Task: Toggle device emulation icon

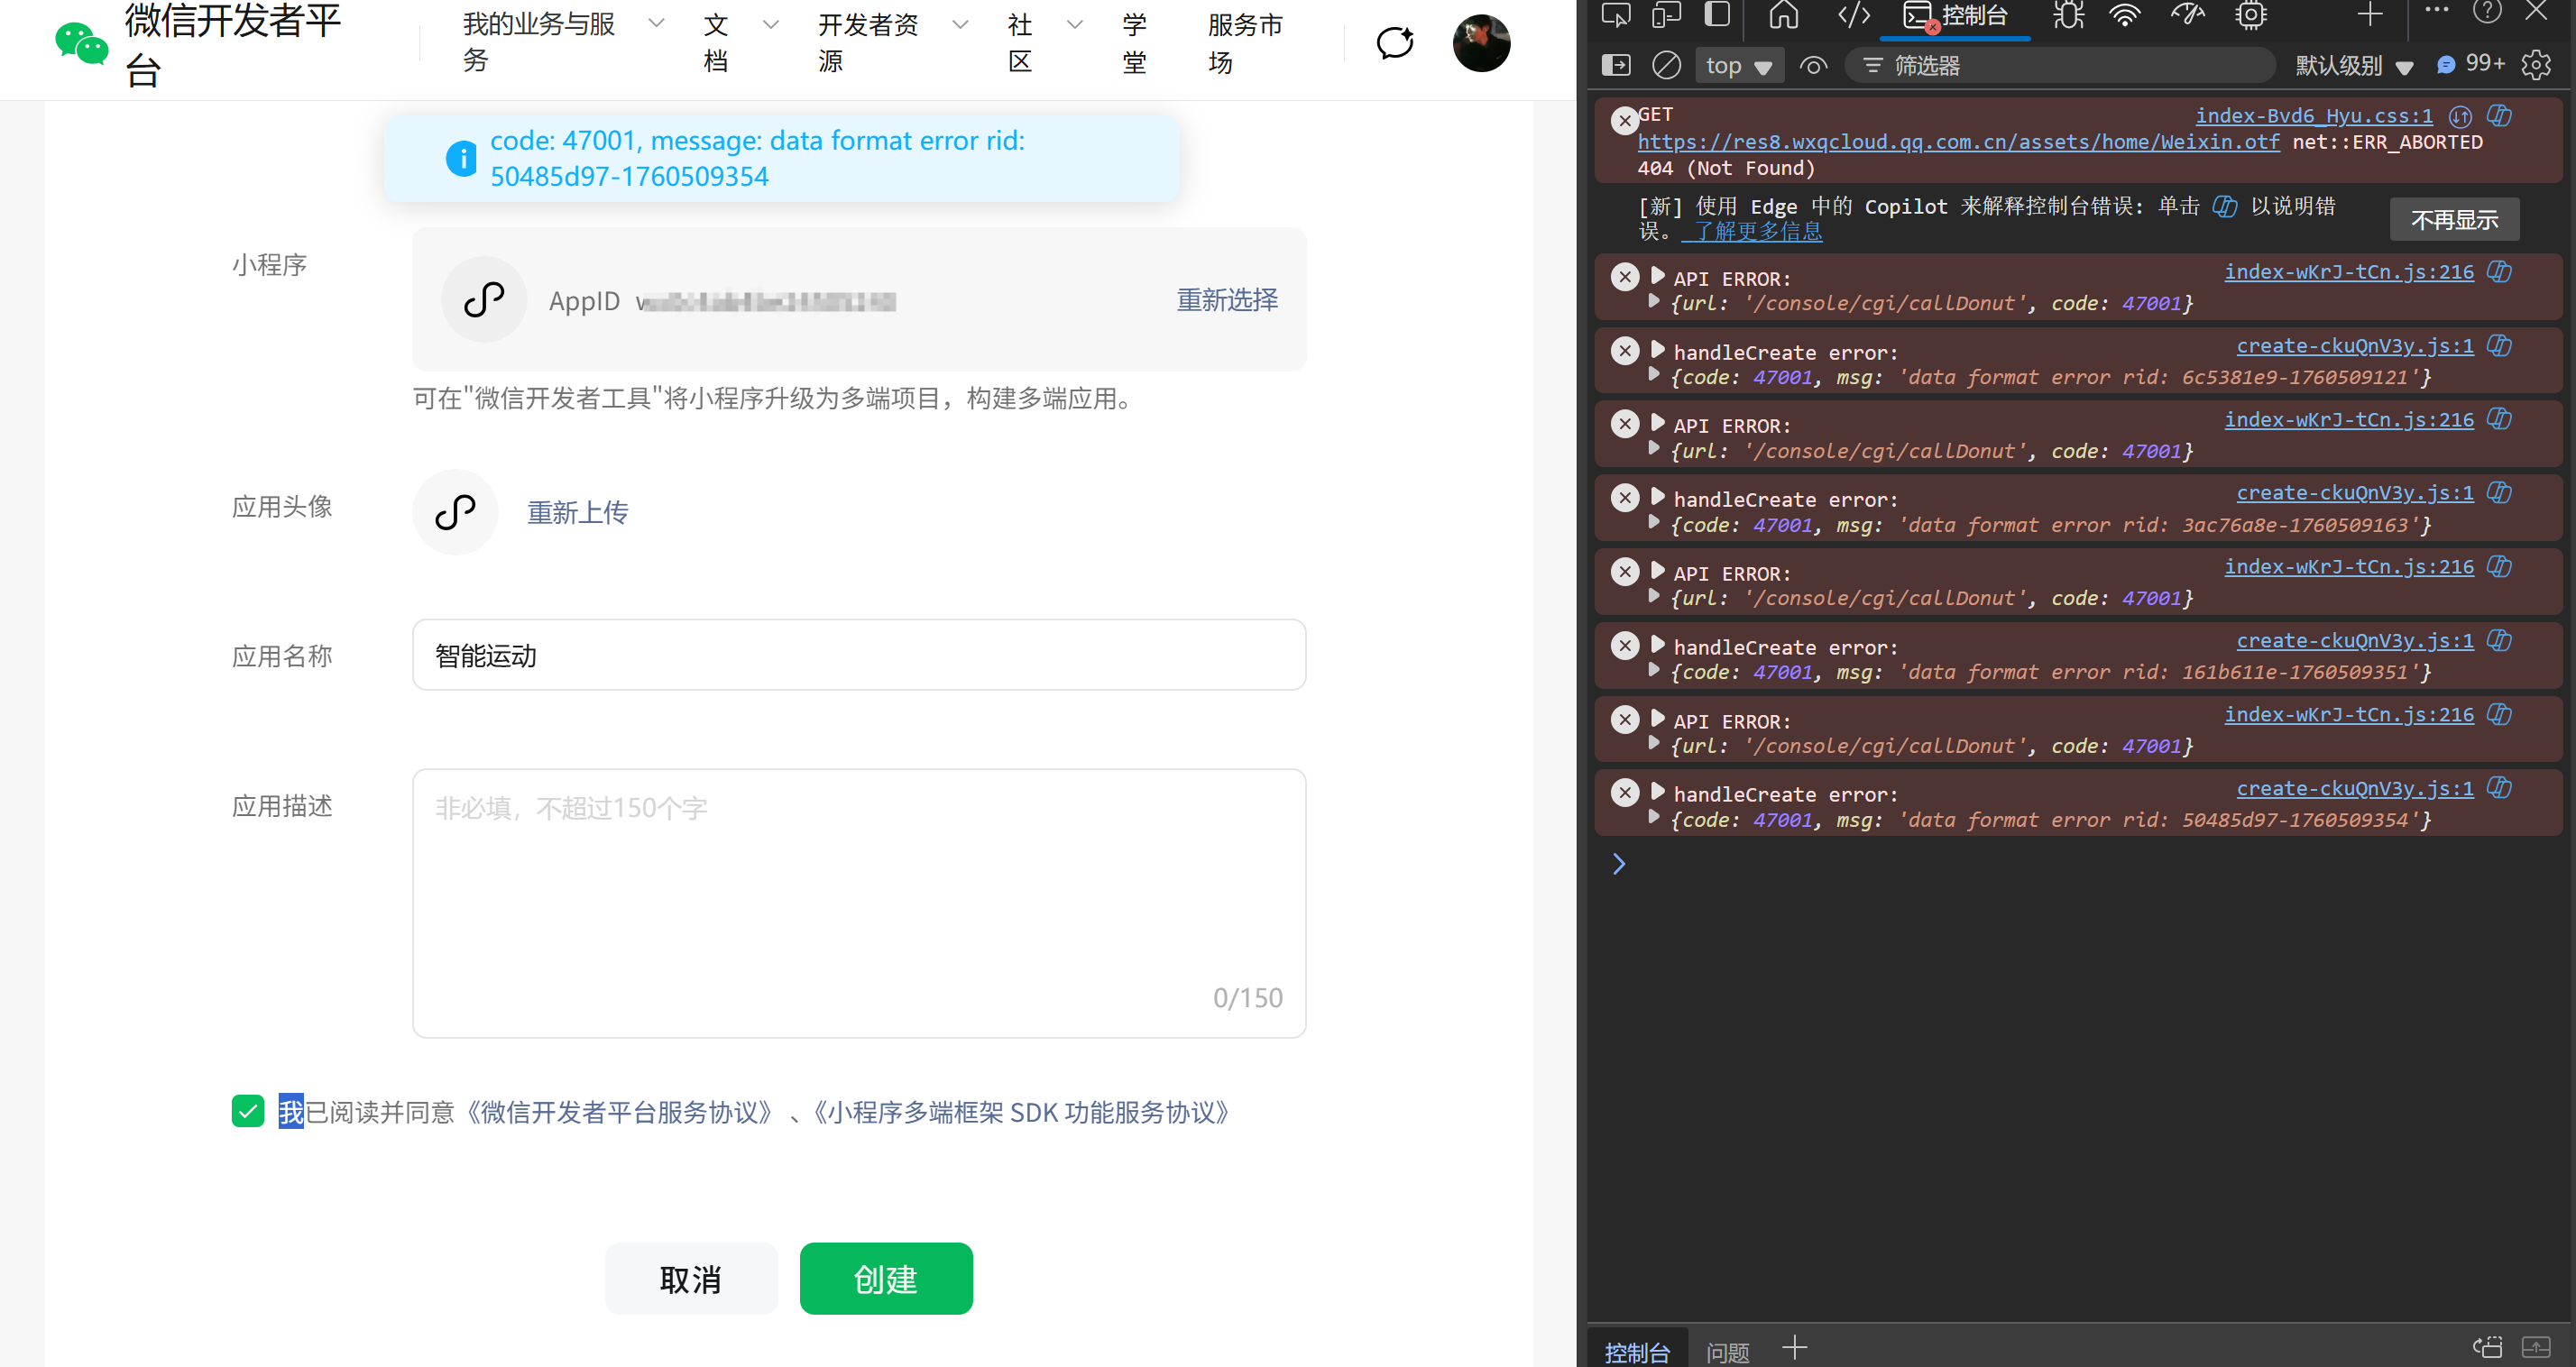Action: coord(1666,14)
